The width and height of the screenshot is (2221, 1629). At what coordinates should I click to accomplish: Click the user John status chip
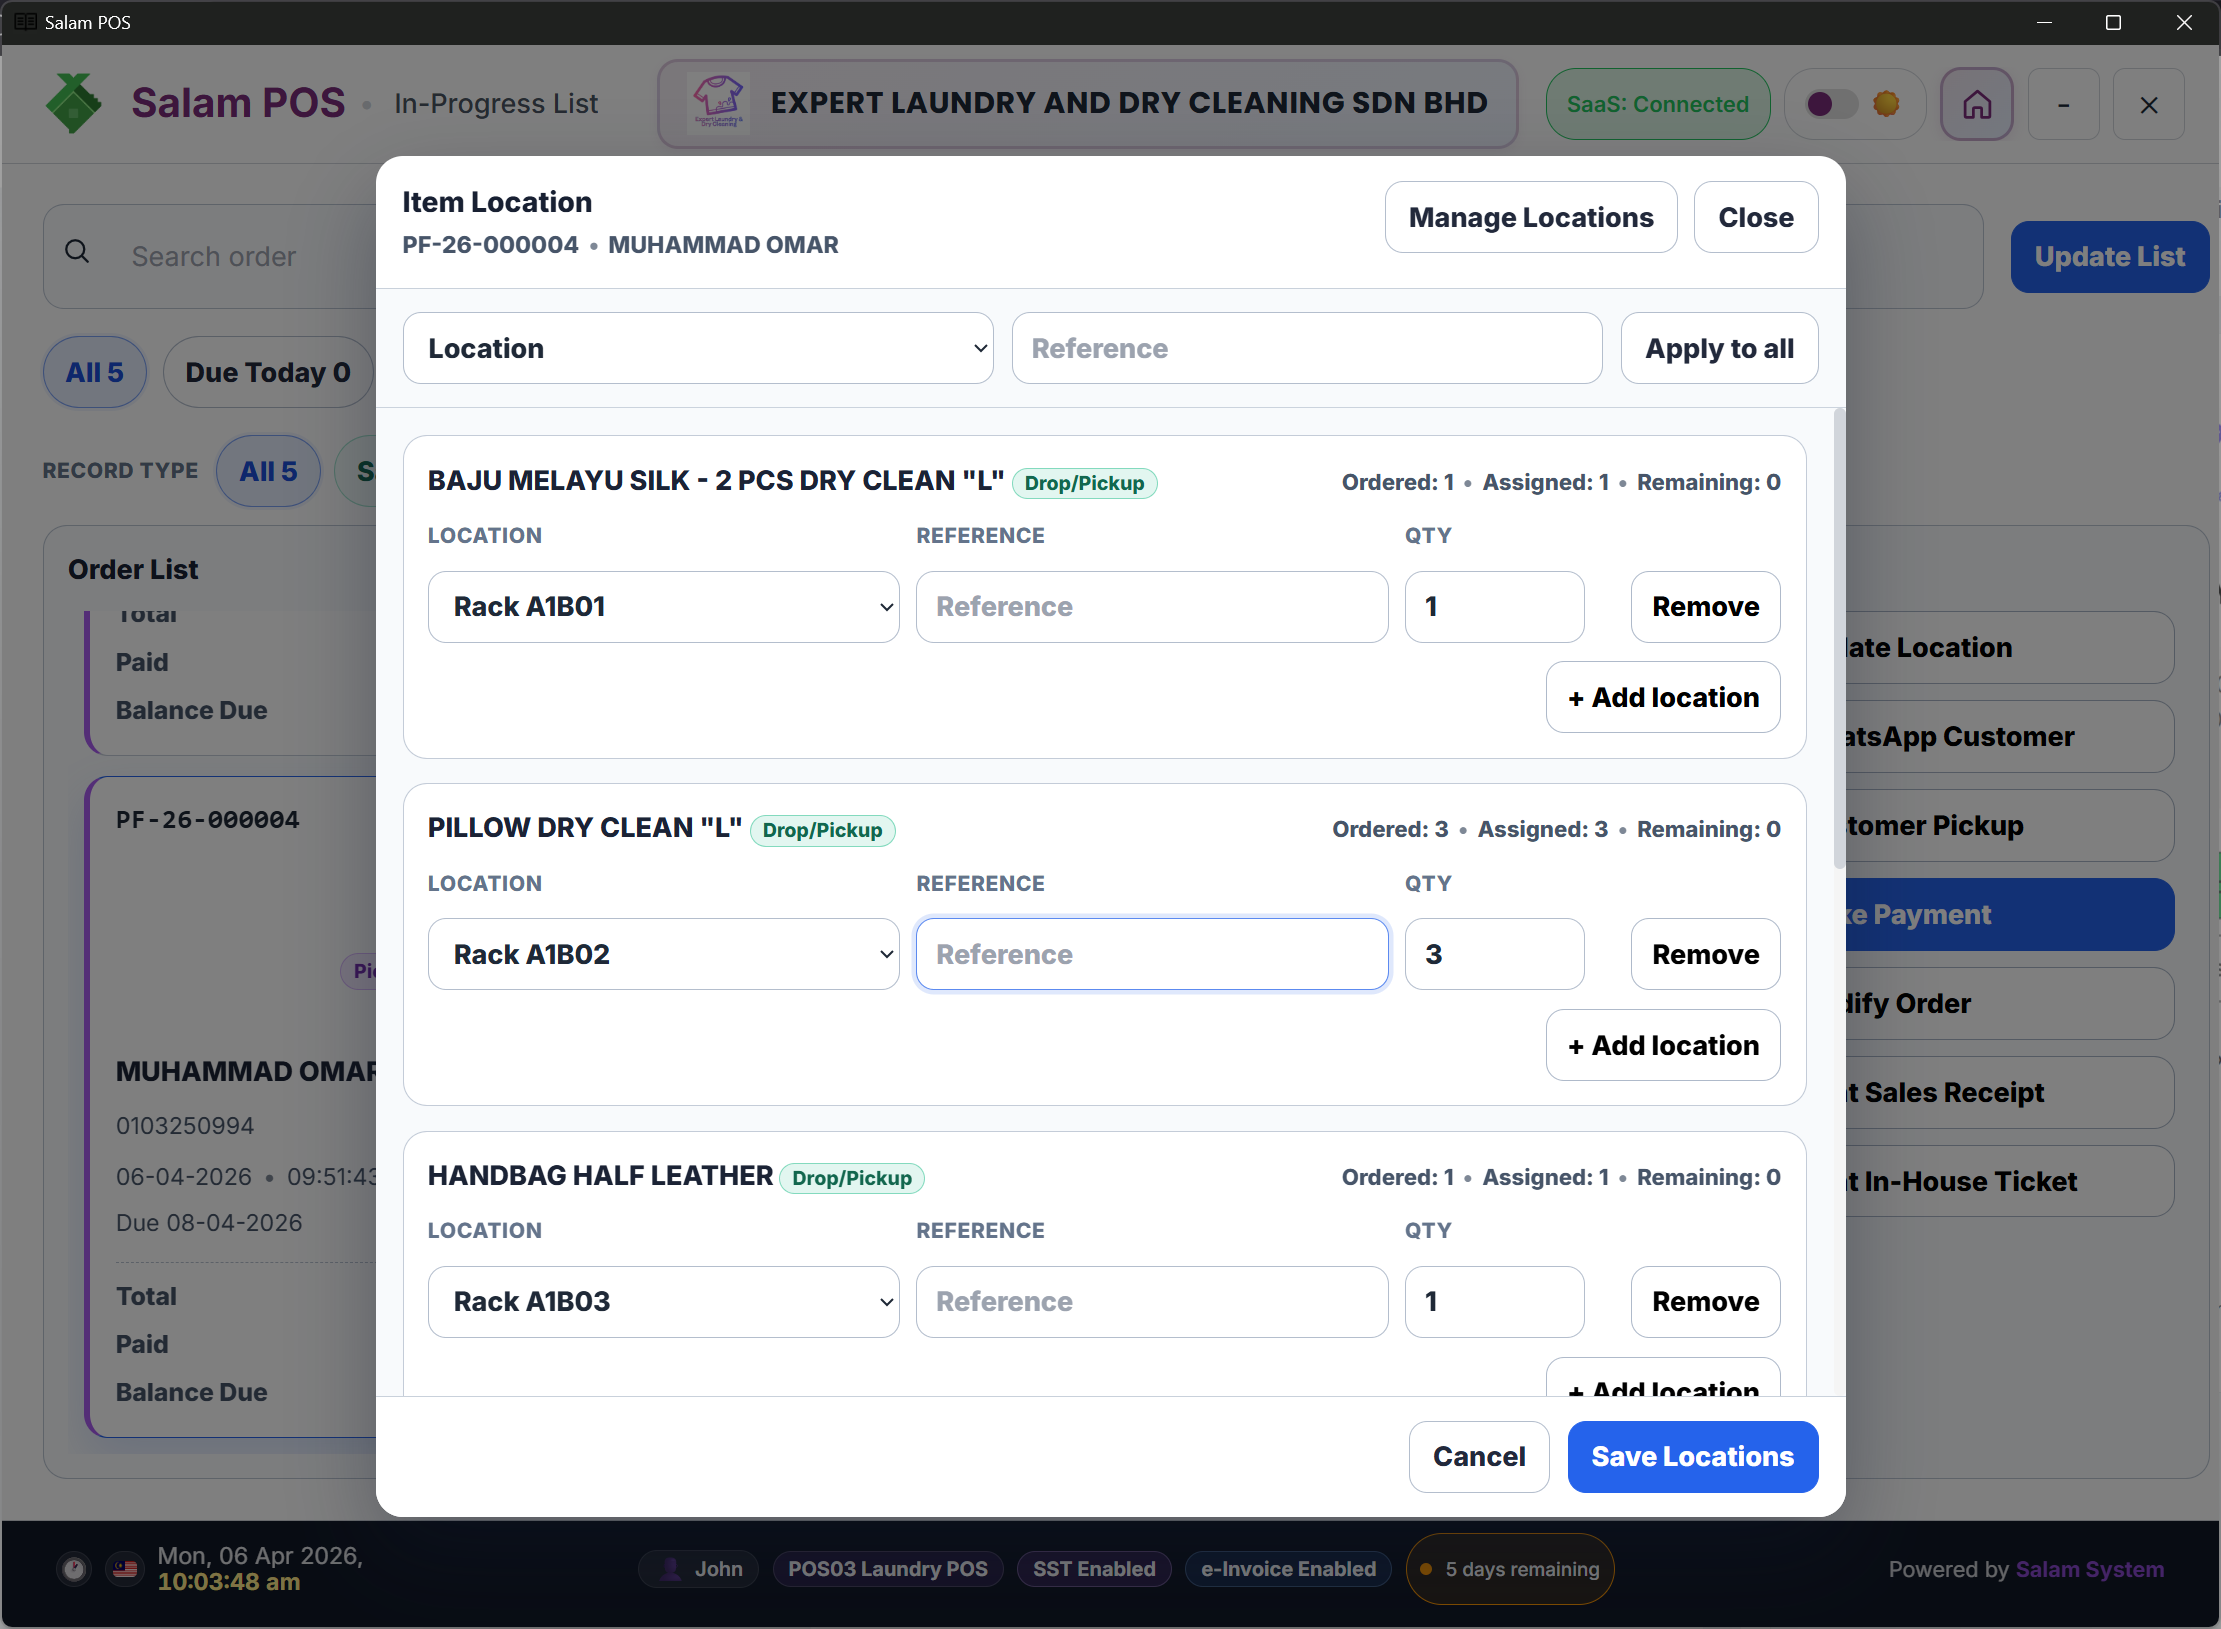(x=699, y=1569)
